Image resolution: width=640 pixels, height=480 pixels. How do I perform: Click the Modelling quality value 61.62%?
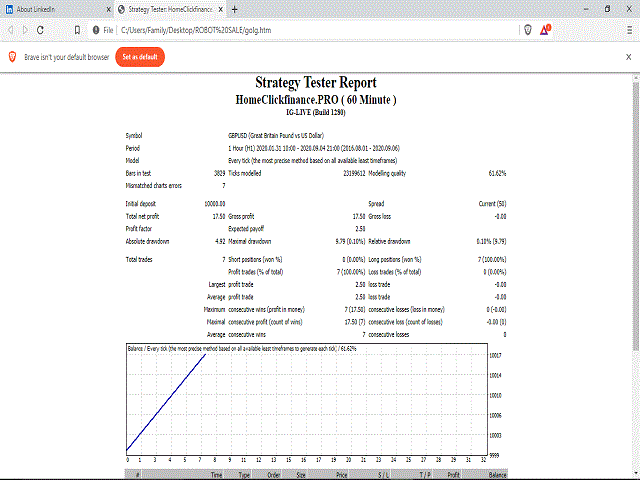tap(497, 173)
